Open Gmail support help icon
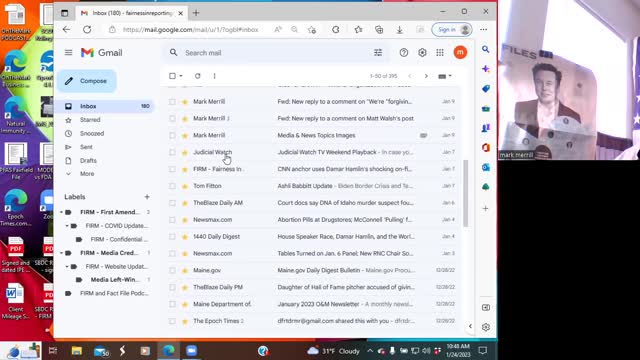Screen dimensions: 640x360 click(404, 53)
